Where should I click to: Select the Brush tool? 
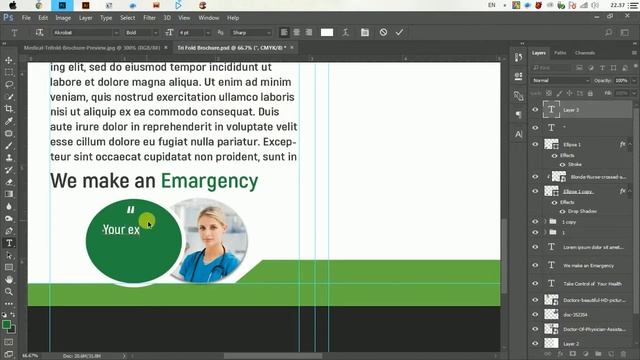tap(9, 146)
